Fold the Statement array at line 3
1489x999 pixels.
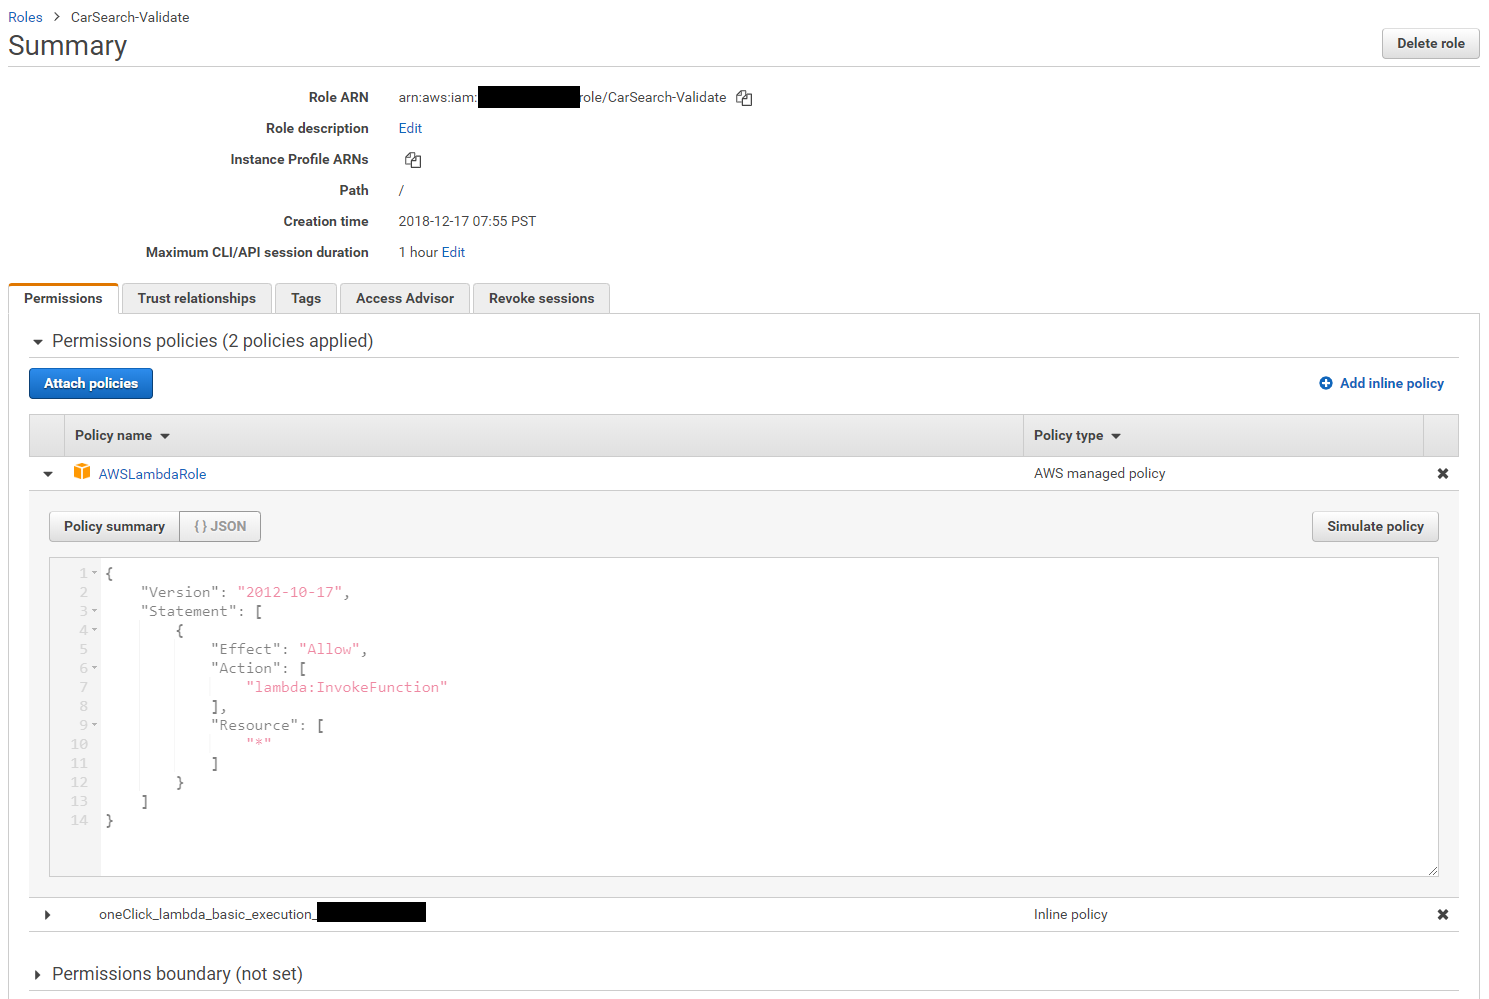pos(95,611)
